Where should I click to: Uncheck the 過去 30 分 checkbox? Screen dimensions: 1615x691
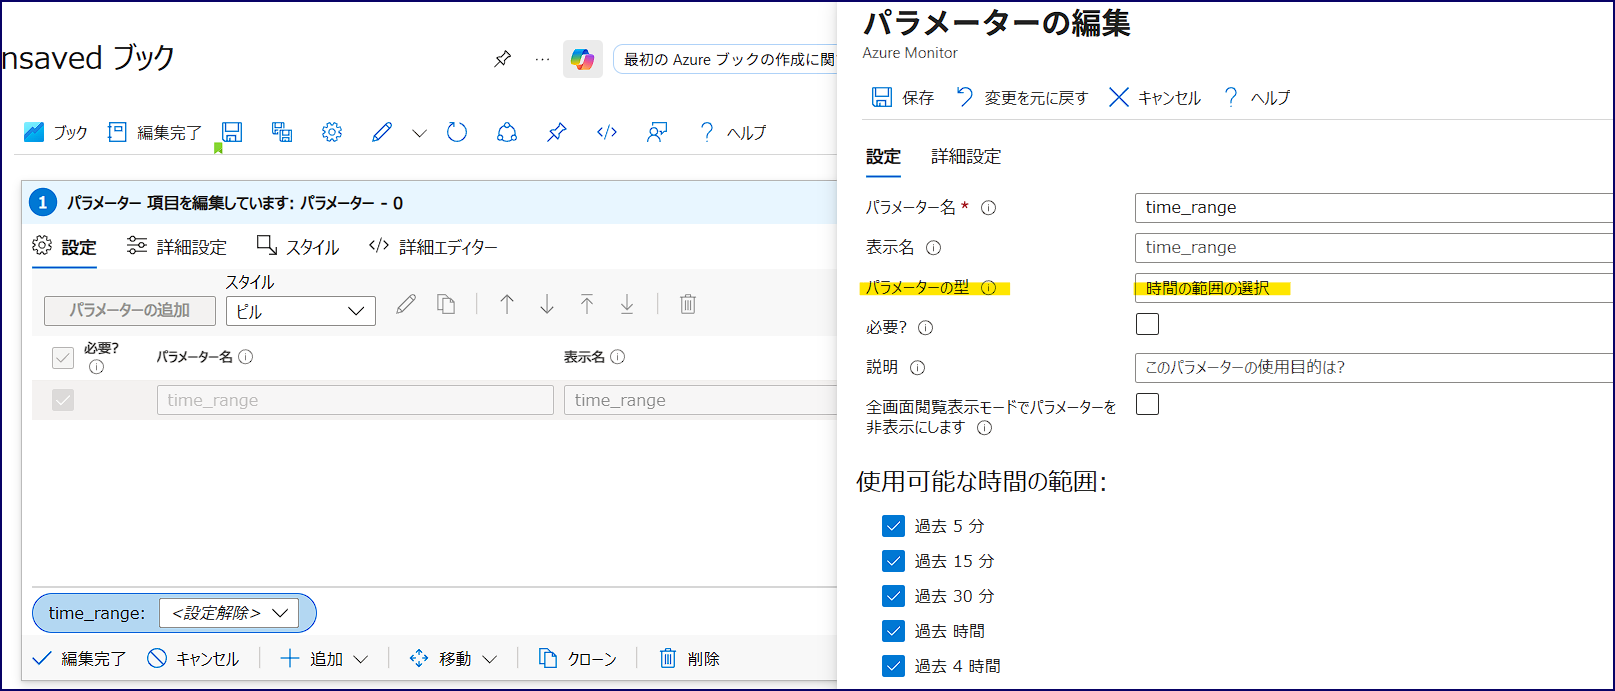tap(893, 596)
